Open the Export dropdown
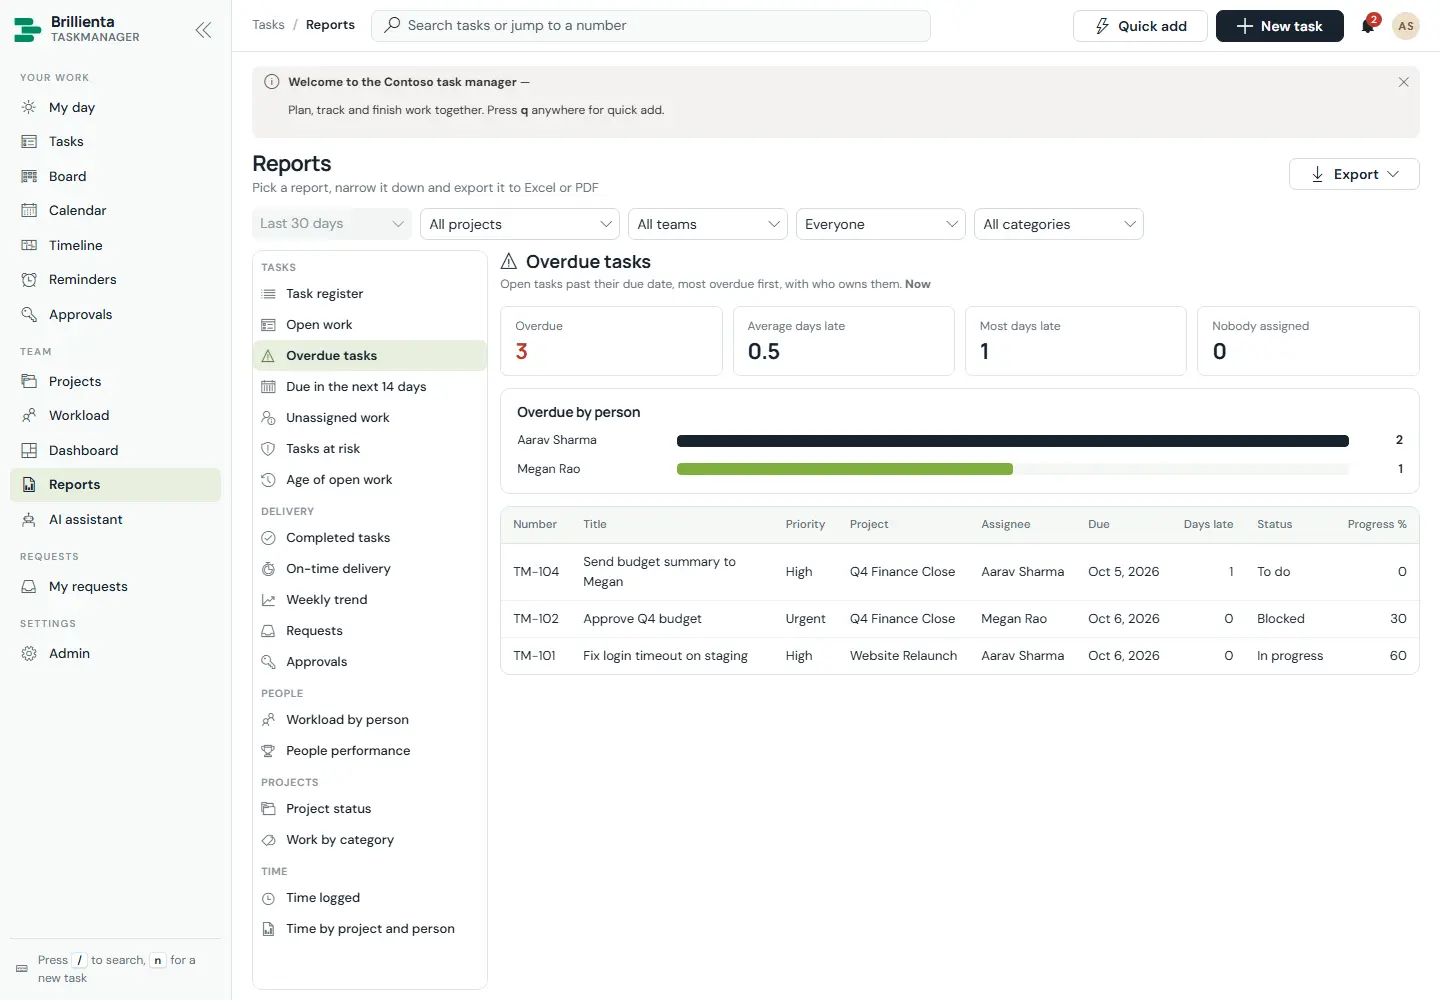This screenshot has height=1000, width=1440. 1354,174
